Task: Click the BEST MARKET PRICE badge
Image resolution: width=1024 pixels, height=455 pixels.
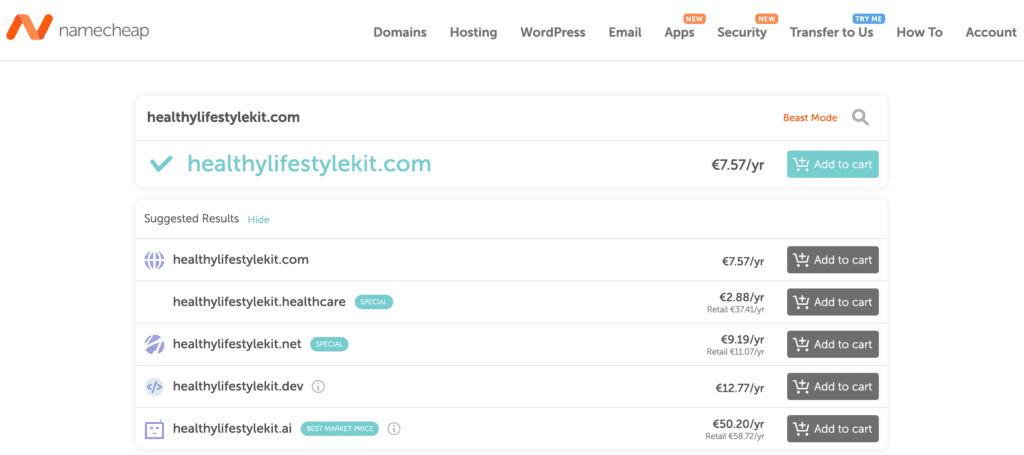Action: [340, 429]
